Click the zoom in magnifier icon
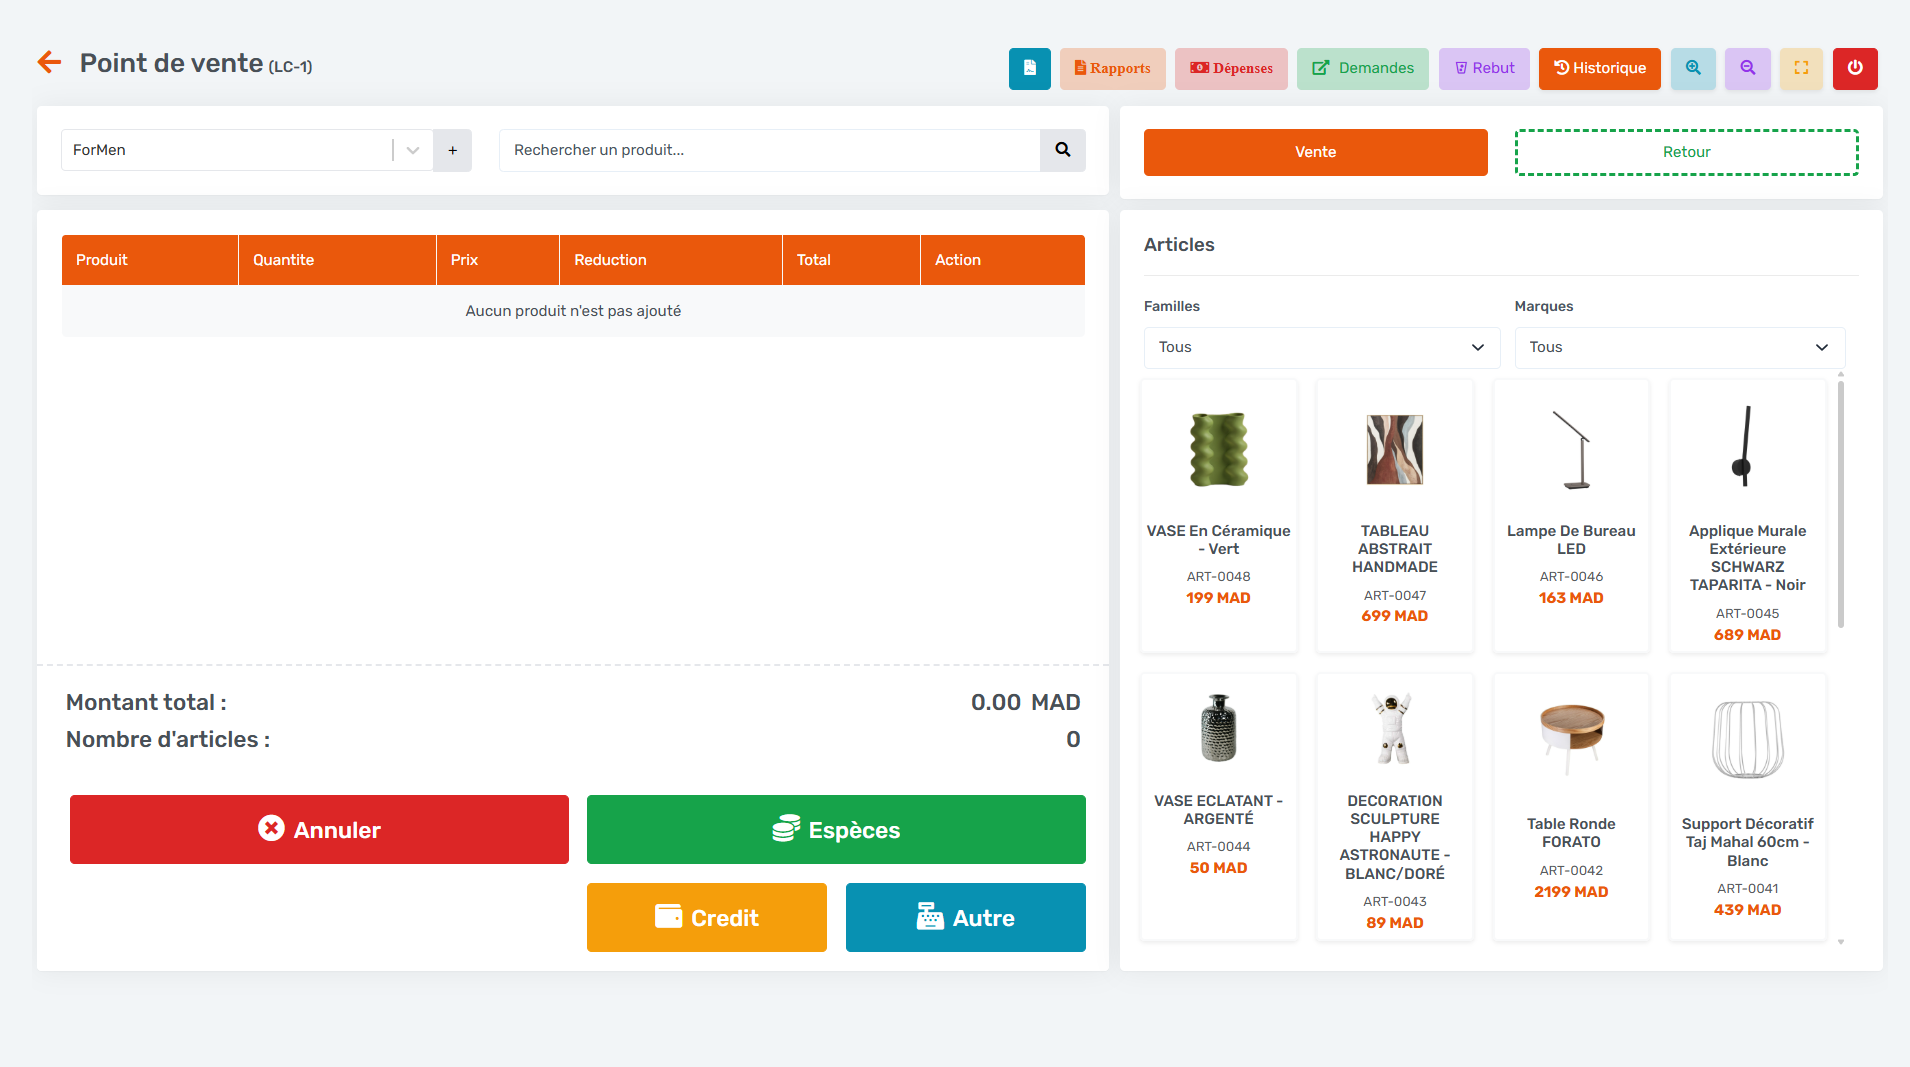Screen dimensions: 1910x1067 coord(1693,68)
